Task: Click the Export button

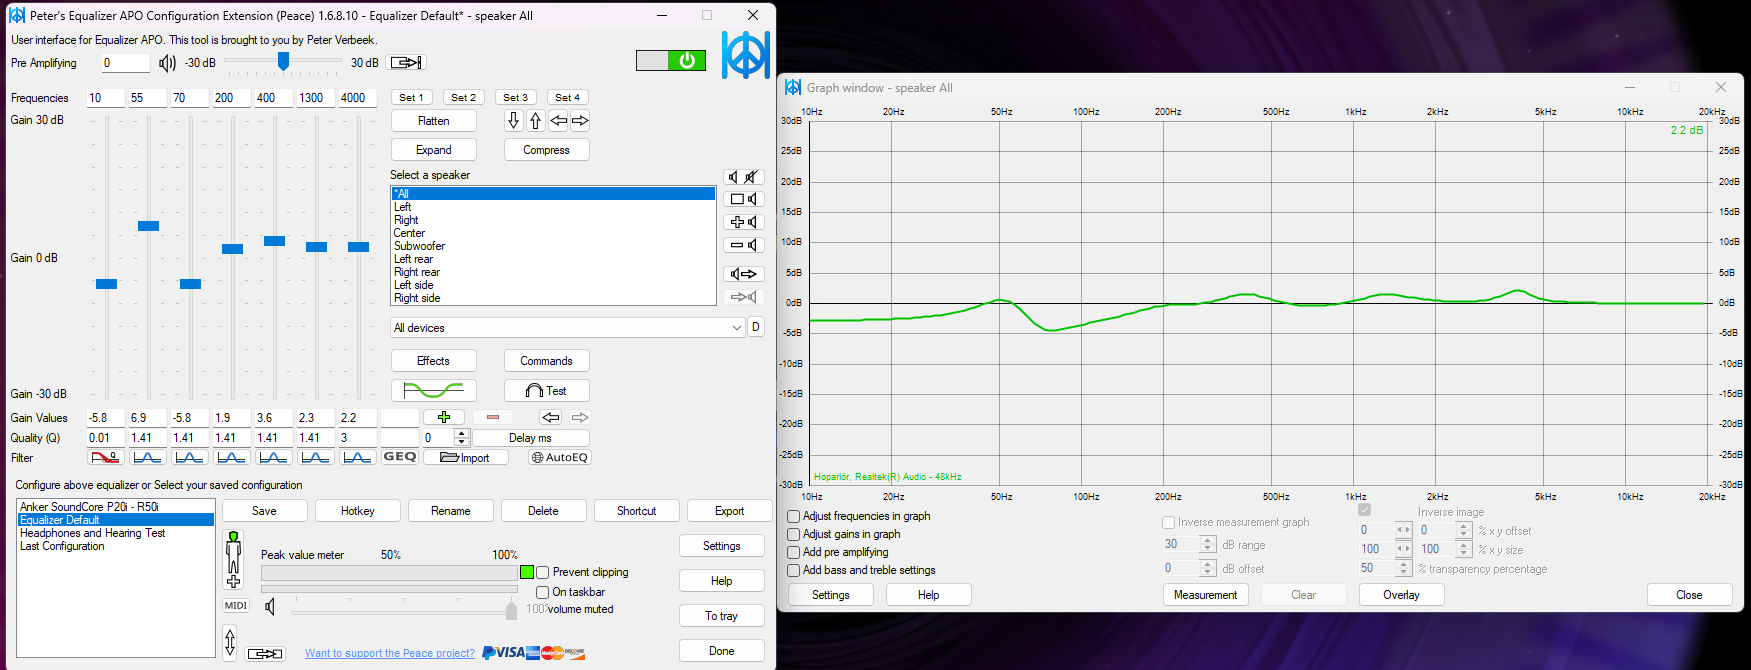Action: [x=729, y=511]
